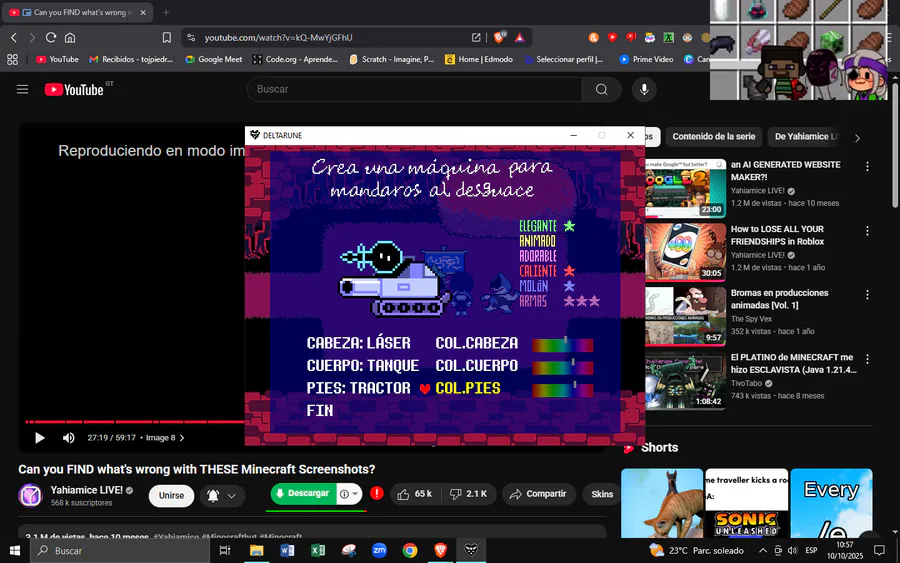Click red exclamation alert icon
The width and height of the screenshot is (900, 563).
coord(377,493)
